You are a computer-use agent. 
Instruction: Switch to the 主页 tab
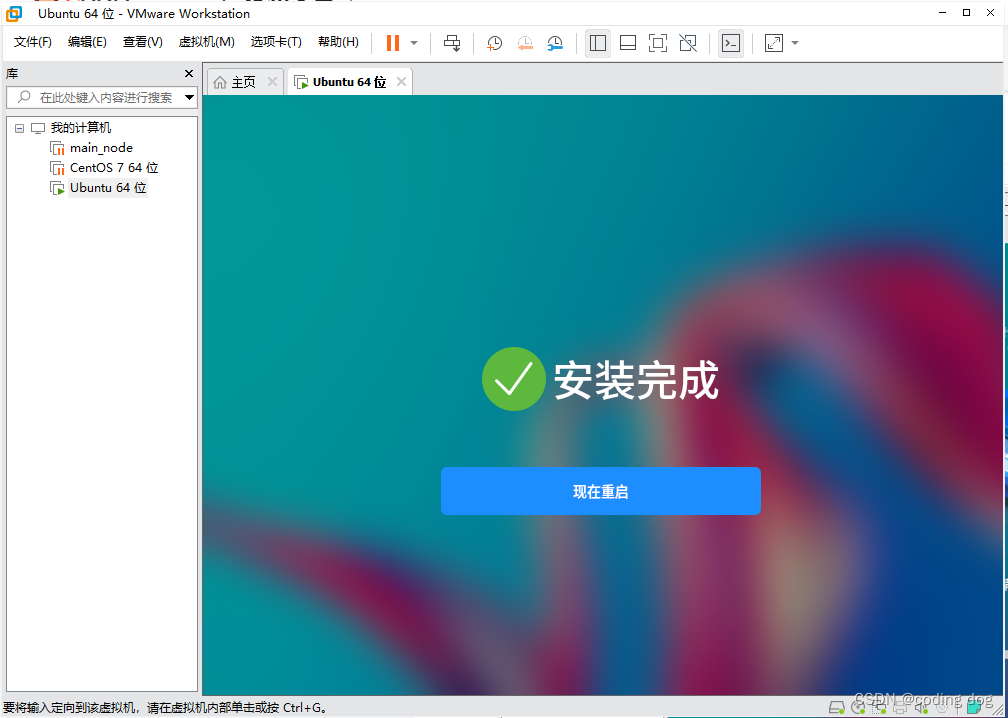[241, 81]
